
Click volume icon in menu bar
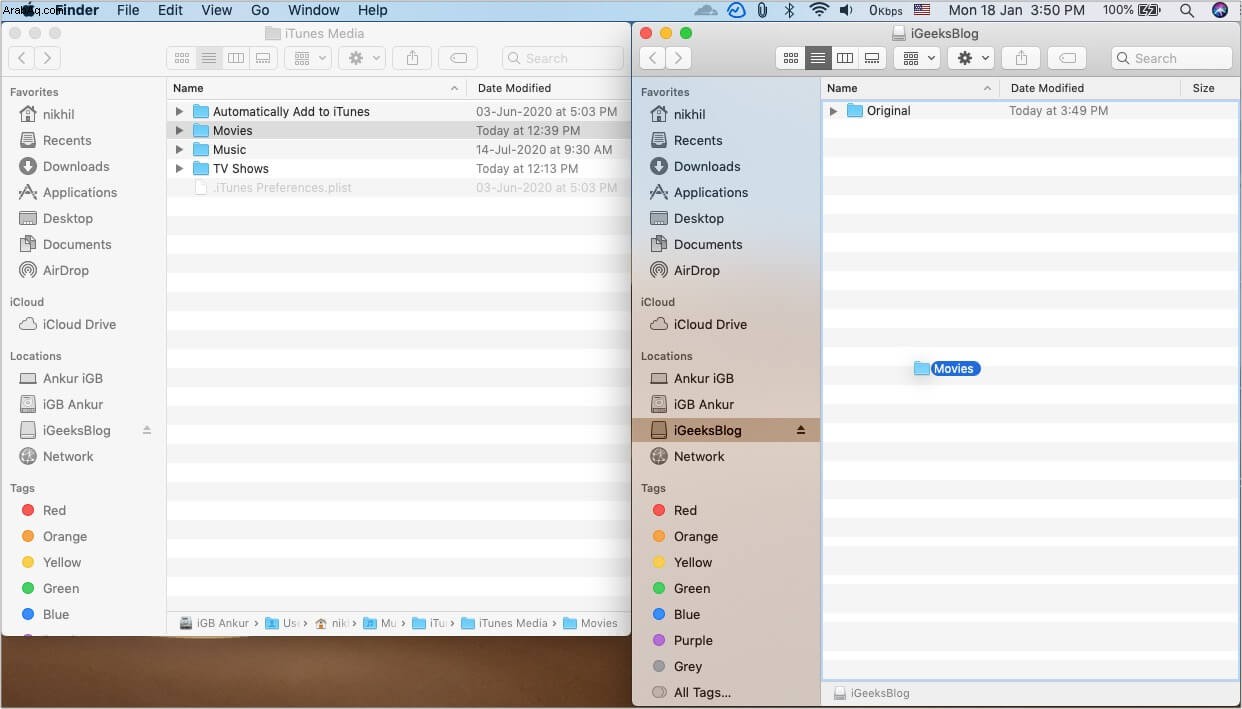846,10
